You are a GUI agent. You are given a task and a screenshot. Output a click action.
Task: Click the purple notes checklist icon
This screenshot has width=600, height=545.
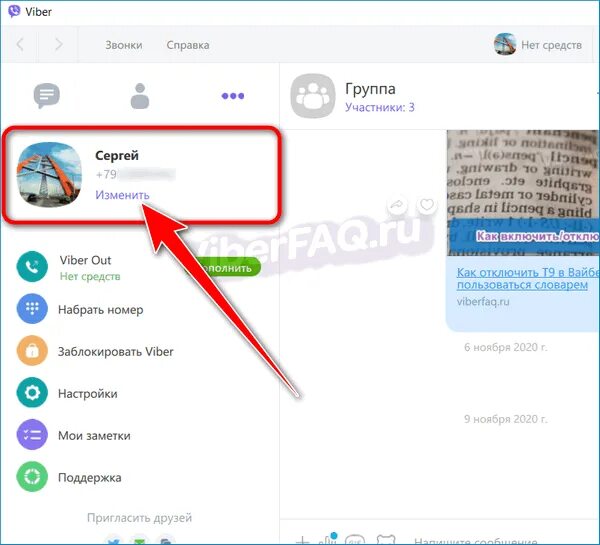(32, 435)
